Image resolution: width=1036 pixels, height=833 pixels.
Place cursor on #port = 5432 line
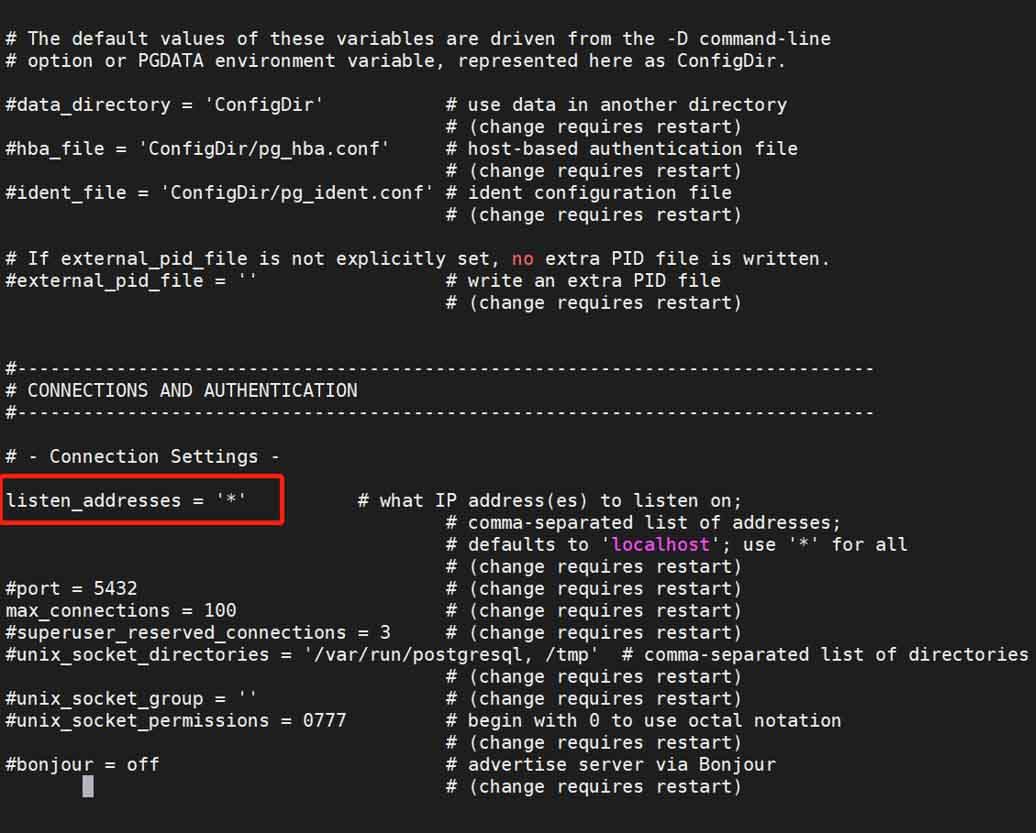71,588
